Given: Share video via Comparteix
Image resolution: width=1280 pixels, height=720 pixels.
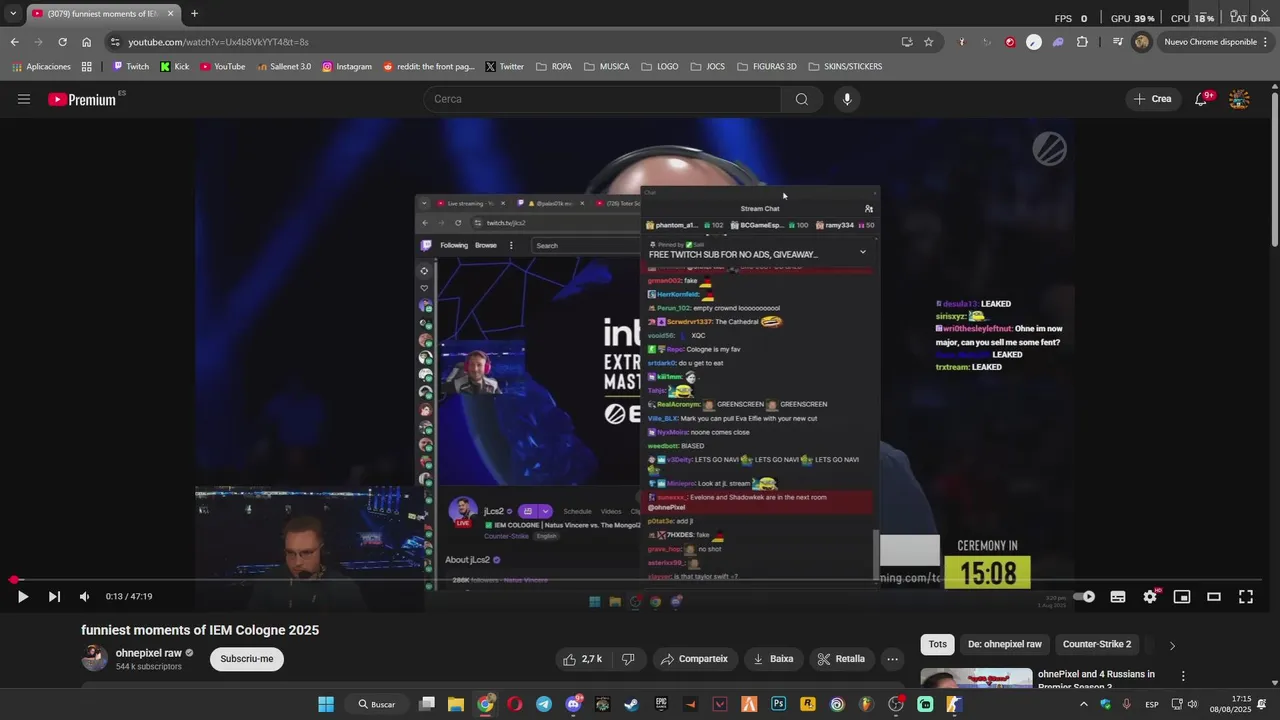Looking at the screenshot, I should (694, 659).
